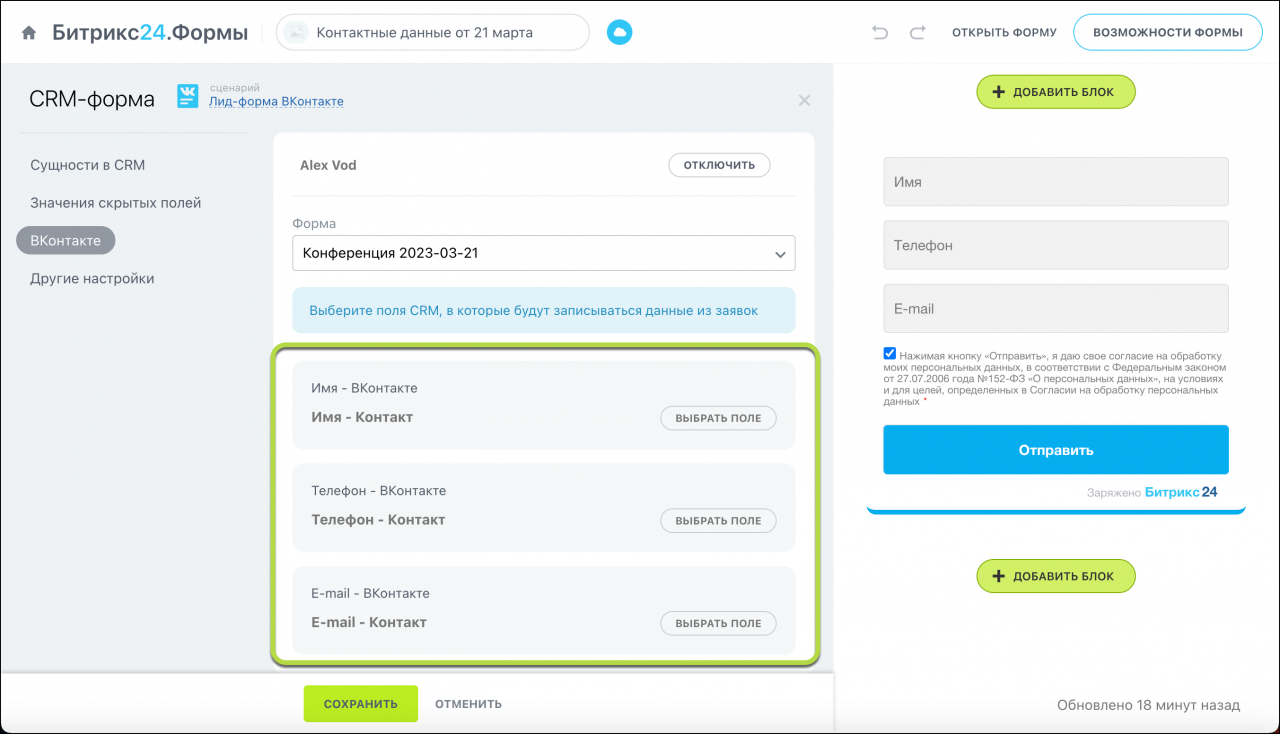Open the Заряжено Битрикс24 link
The width and height of the screenshot is (1280, 734).
click(x=1152, y=492)
